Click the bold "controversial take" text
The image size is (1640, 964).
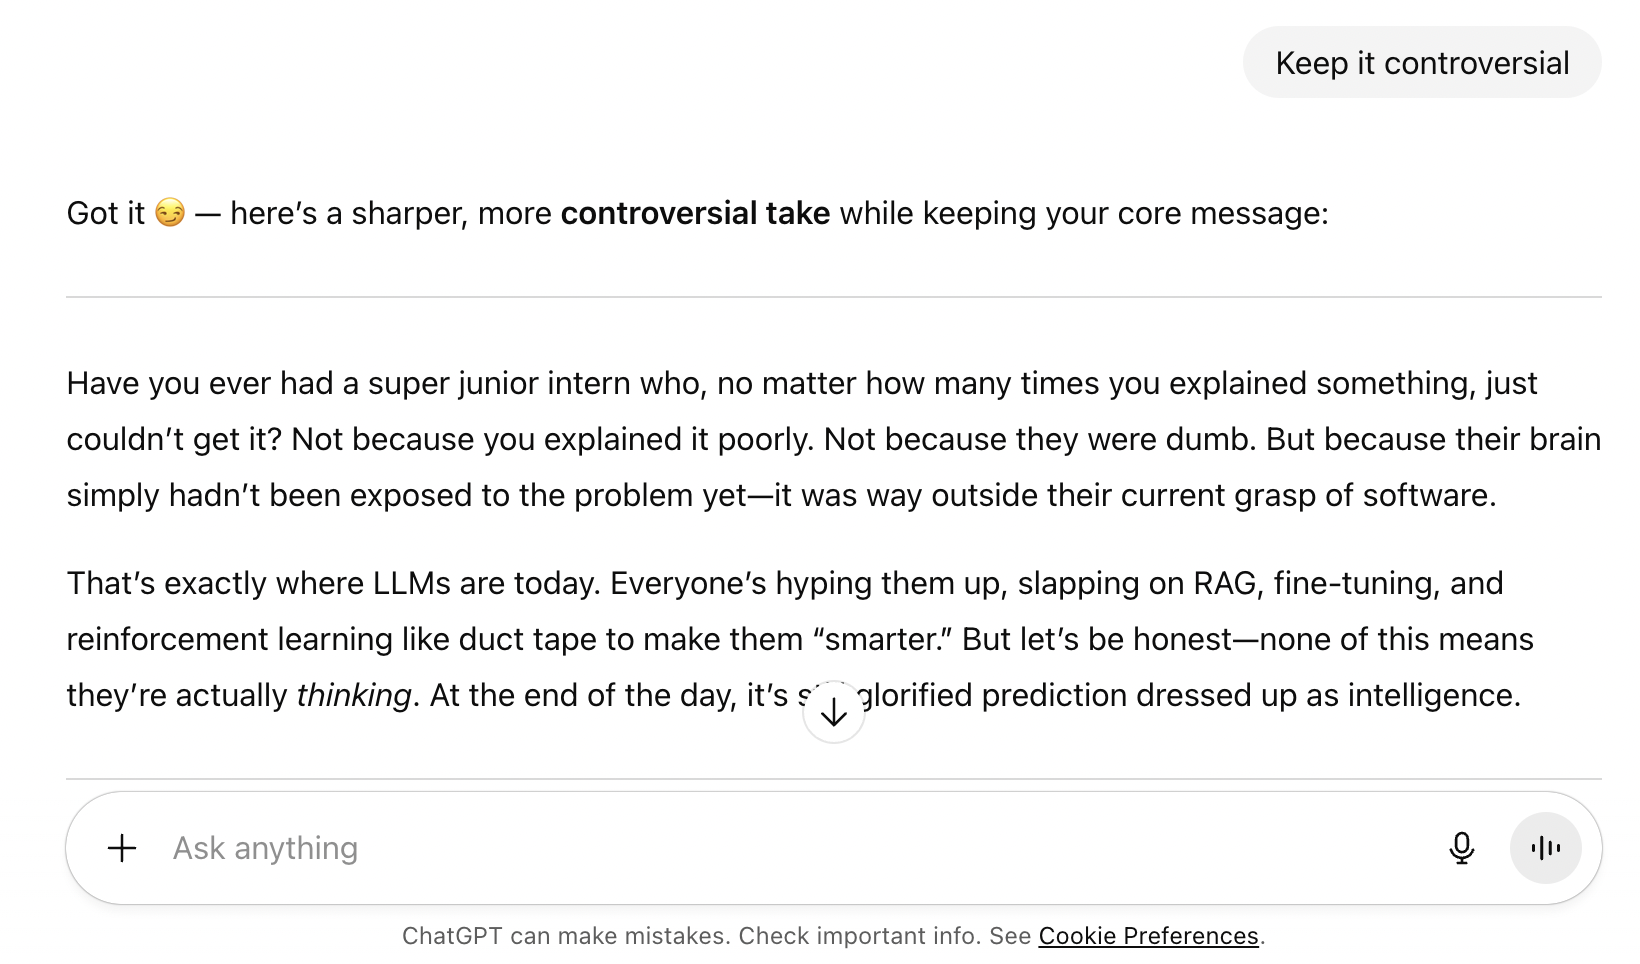click(695, 213)
